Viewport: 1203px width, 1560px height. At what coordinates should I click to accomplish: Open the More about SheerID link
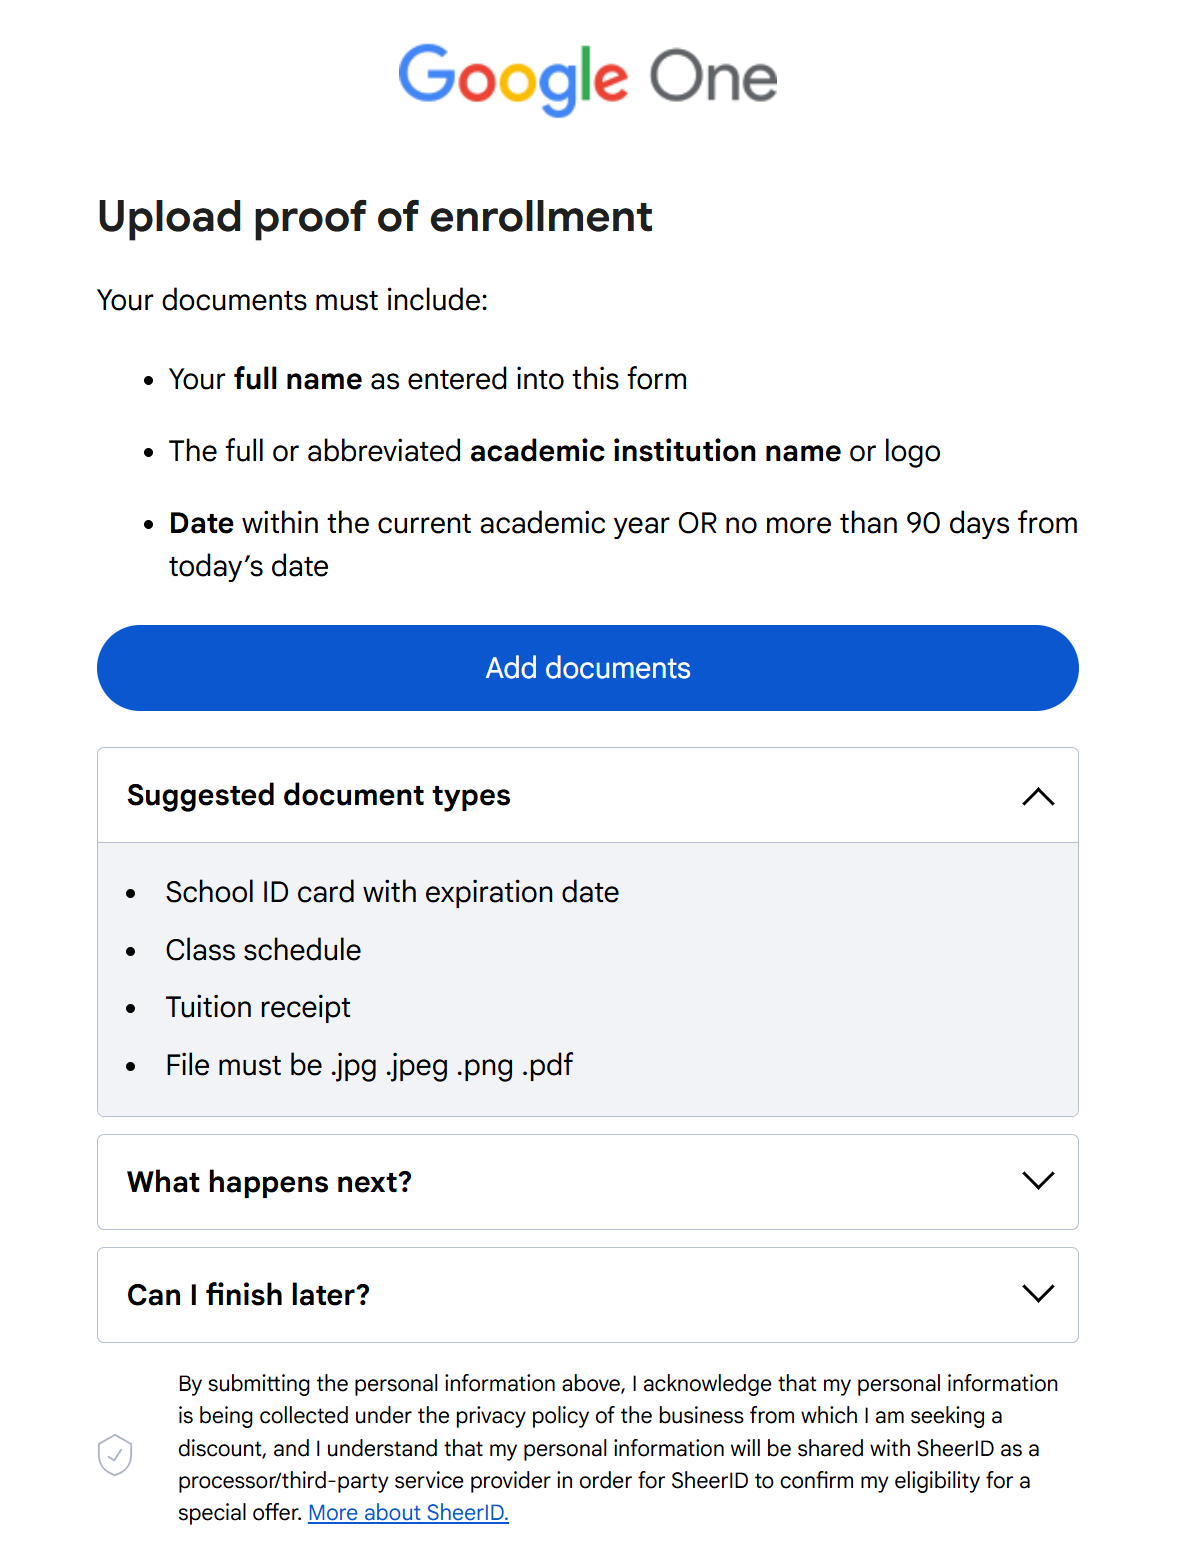click(x=408, y=1512)
